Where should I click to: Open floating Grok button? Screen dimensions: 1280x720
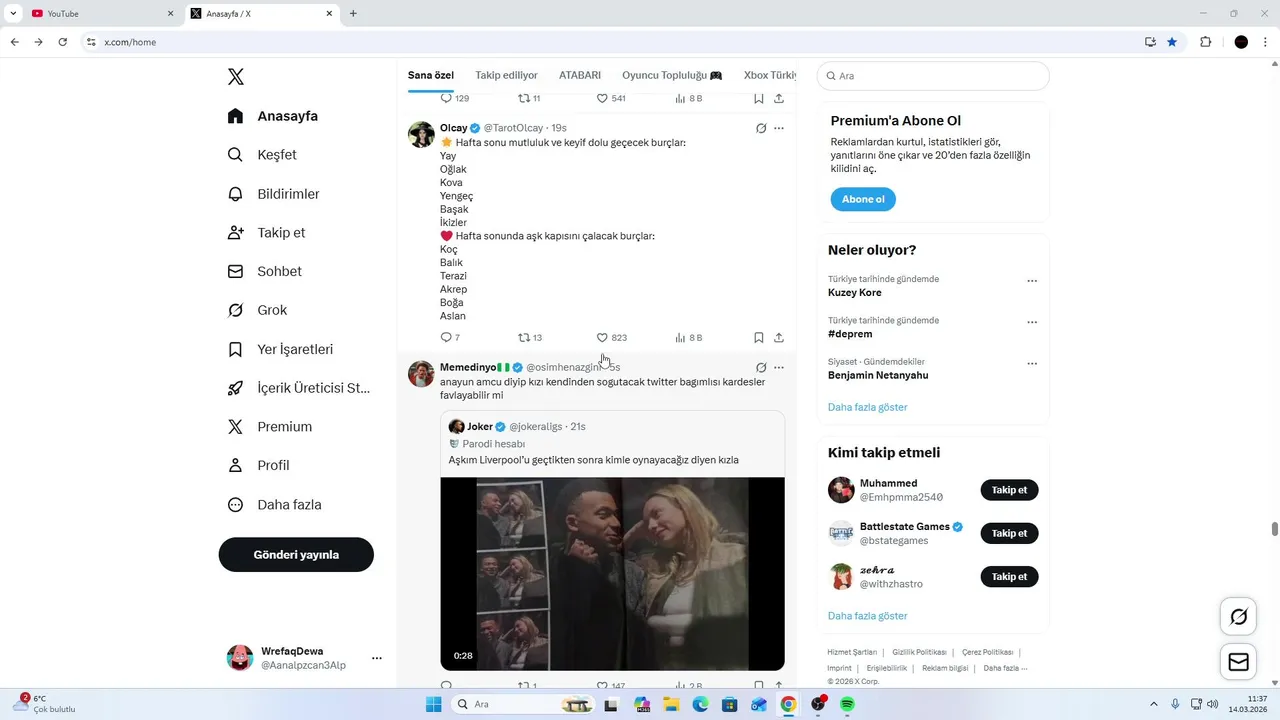point(1238,617)
